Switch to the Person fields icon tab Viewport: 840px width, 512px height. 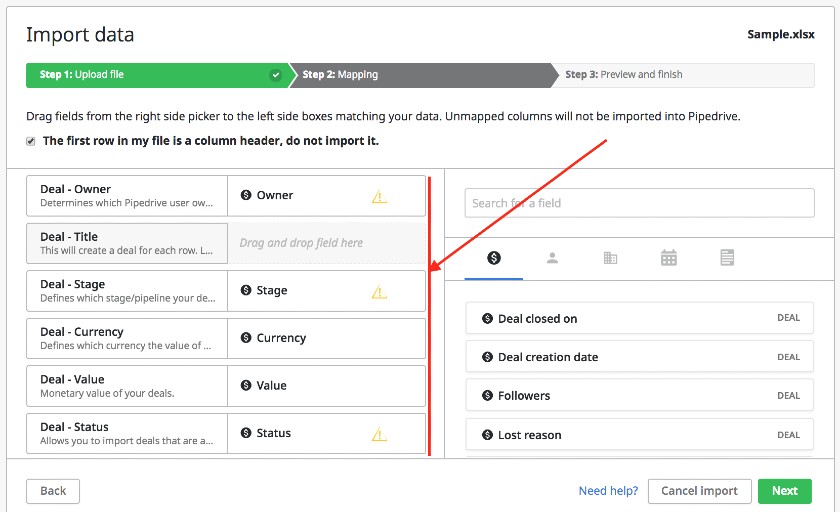[552, 258]
